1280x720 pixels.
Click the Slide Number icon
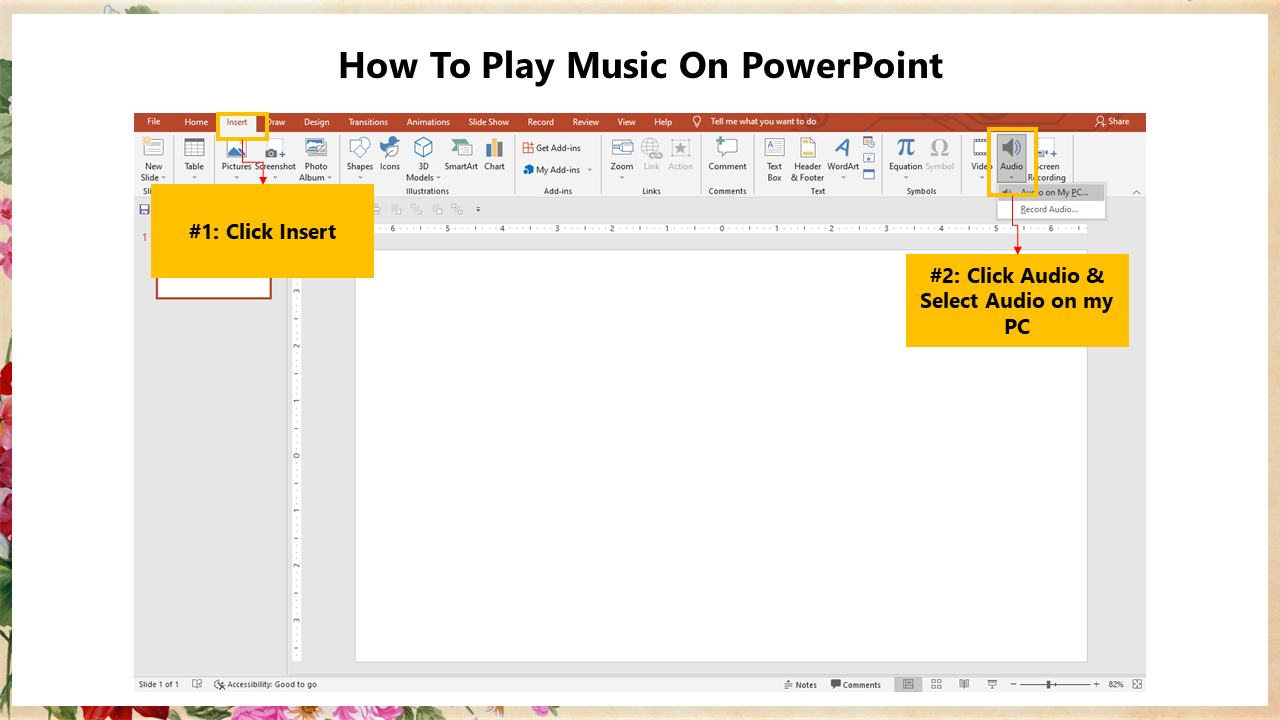[x=868, y=158]
